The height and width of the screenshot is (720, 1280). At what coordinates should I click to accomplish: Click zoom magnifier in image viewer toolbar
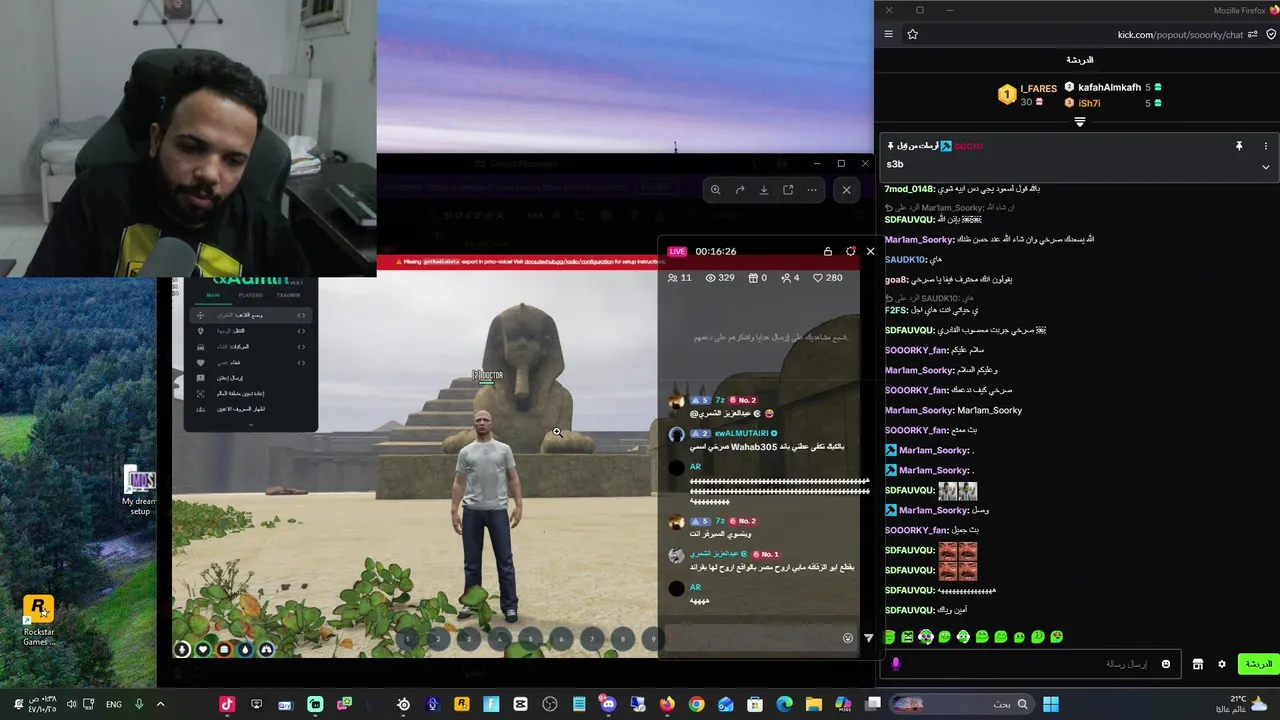[715, 190]
